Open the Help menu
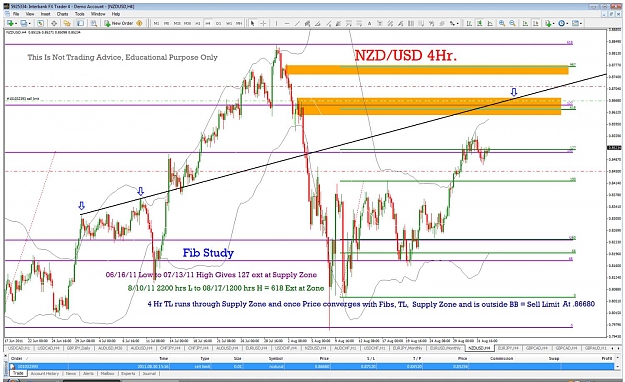This screenshot has width=625, height=382. coord(116,14)
